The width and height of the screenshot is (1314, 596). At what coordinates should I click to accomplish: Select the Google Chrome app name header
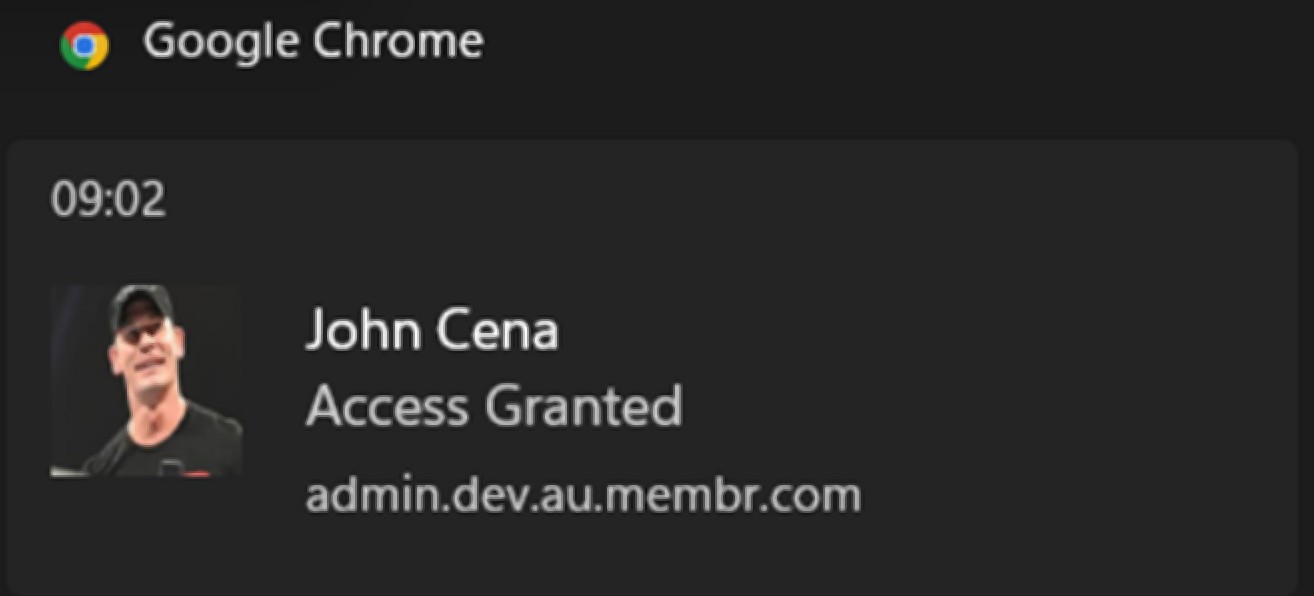(x=313, y=42)
